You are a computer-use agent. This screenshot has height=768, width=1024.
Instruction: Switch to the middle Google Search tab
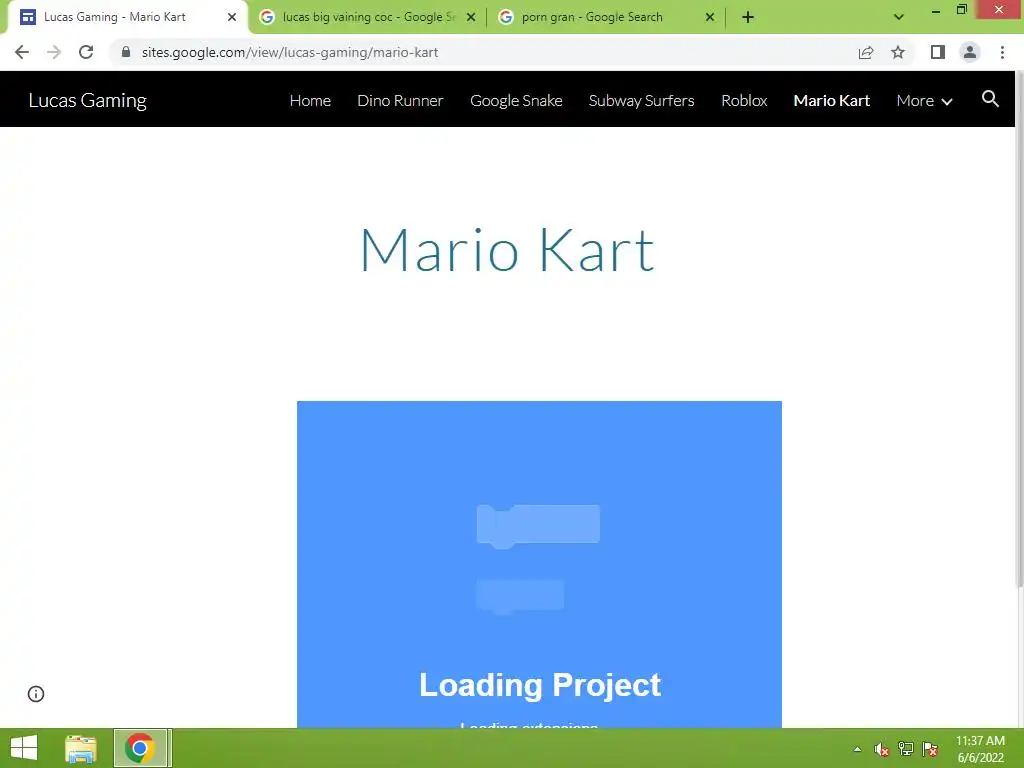(x=369, y=17)
